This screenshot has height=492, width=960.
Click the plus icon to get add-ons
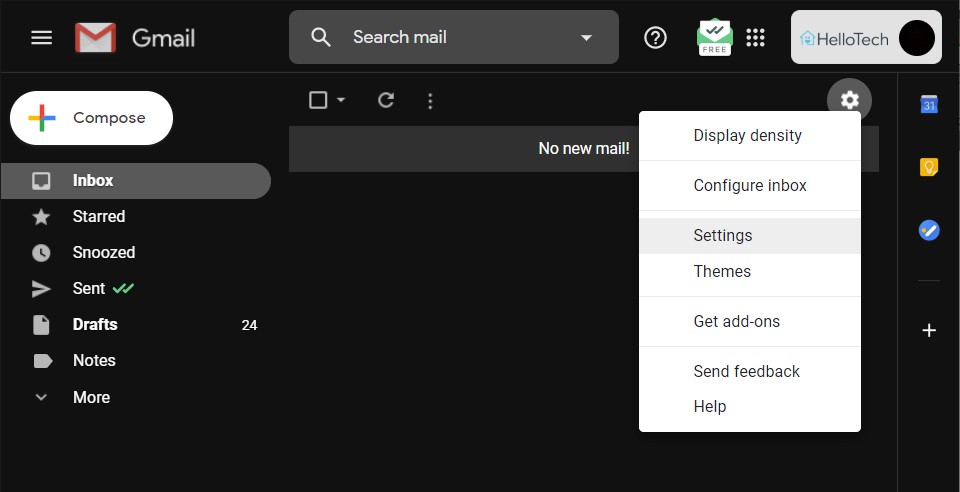(929, 330)
